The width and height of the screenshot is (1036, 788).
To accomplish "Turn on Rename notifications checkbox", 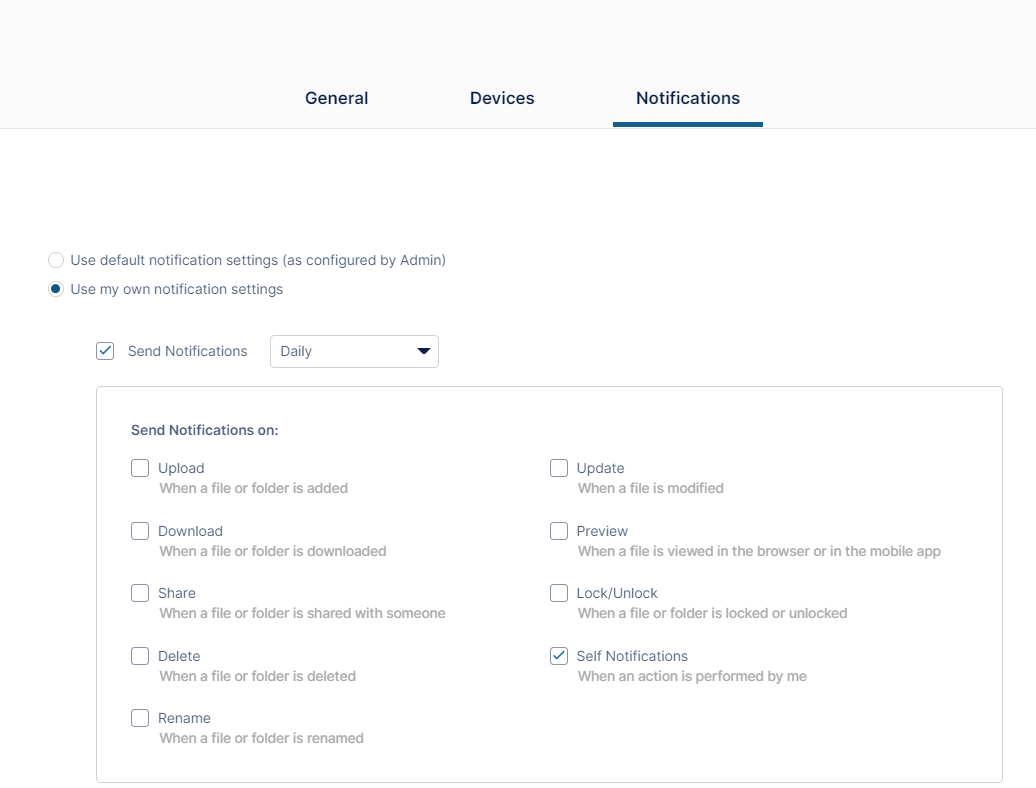I will pos(140,718).
